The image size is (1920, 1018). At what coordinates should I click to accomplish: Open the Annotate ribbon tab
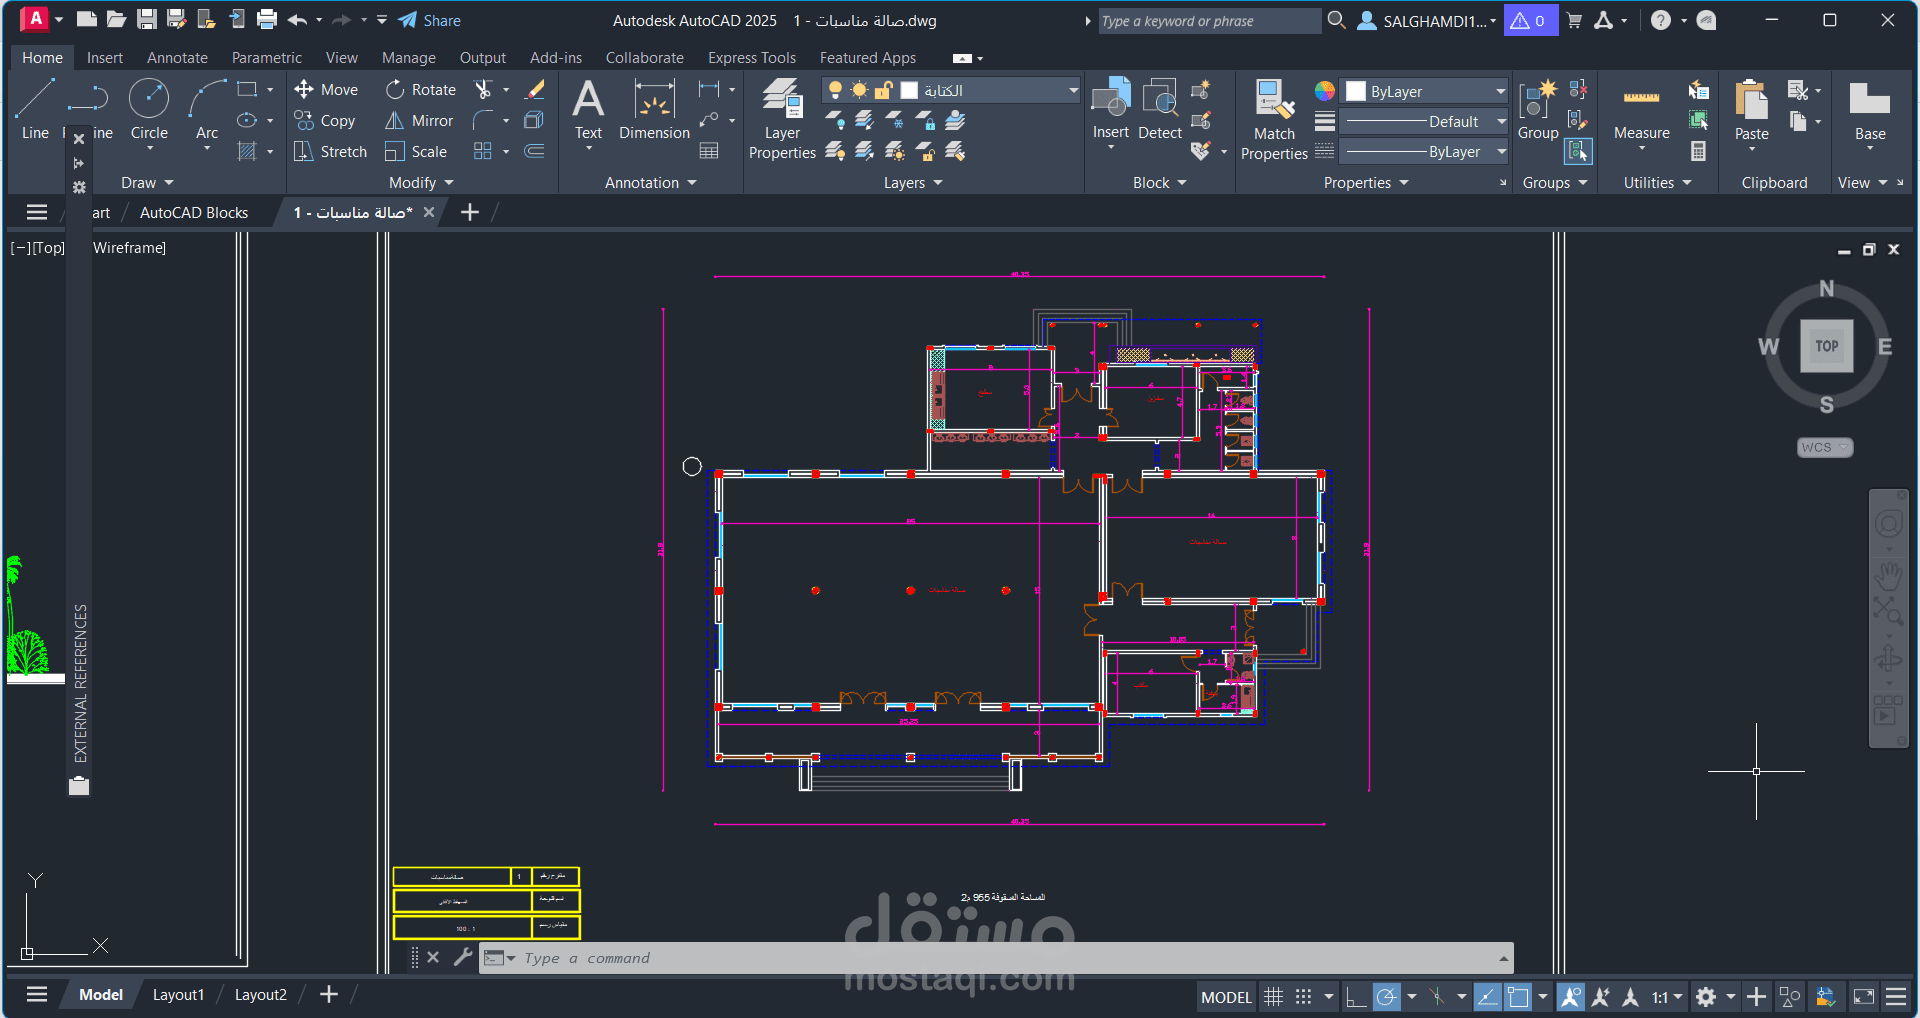(177, 58)
